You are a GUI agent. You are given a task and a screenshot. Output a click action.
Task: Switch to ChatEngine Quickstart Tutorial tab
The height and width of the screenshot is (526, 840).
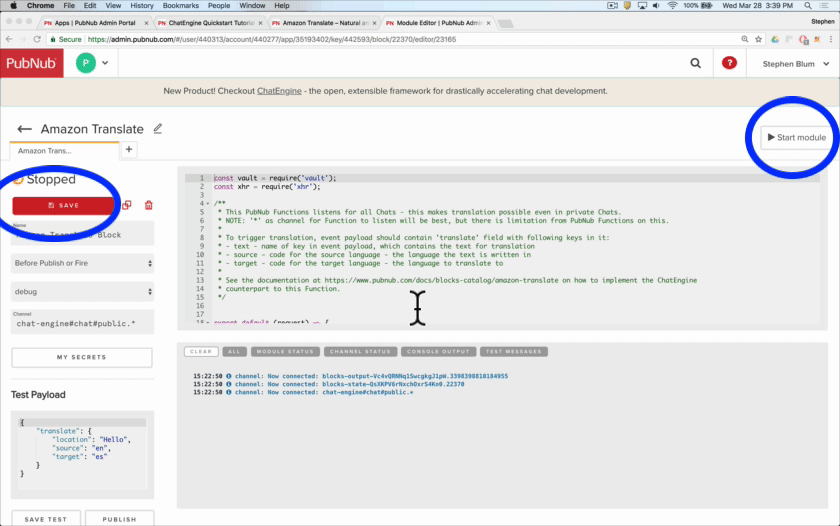pyautogui.click(x=210, y=23)
